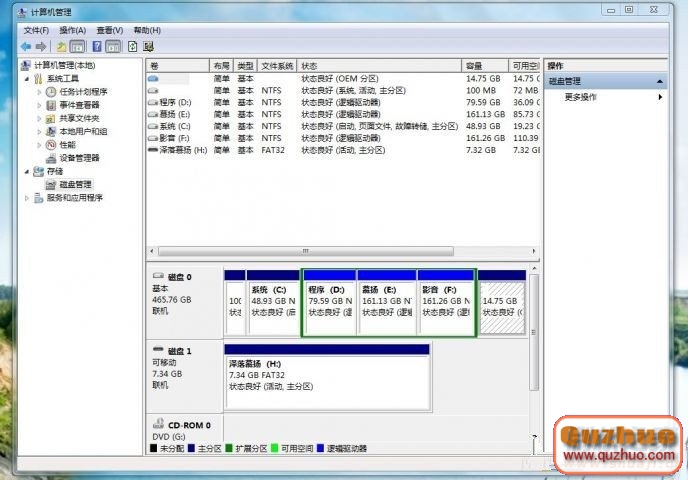The width and height of the screenshot is (688, 480).
Task: Click the 磁盘 0 disk label
Action: 179,276
